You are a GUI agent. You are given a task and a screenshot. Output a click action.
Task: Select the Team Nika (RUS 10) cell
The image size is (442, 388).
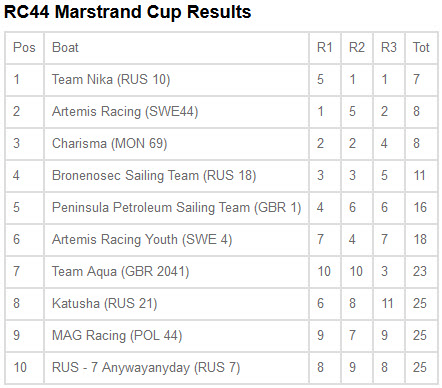click(176, 80)
